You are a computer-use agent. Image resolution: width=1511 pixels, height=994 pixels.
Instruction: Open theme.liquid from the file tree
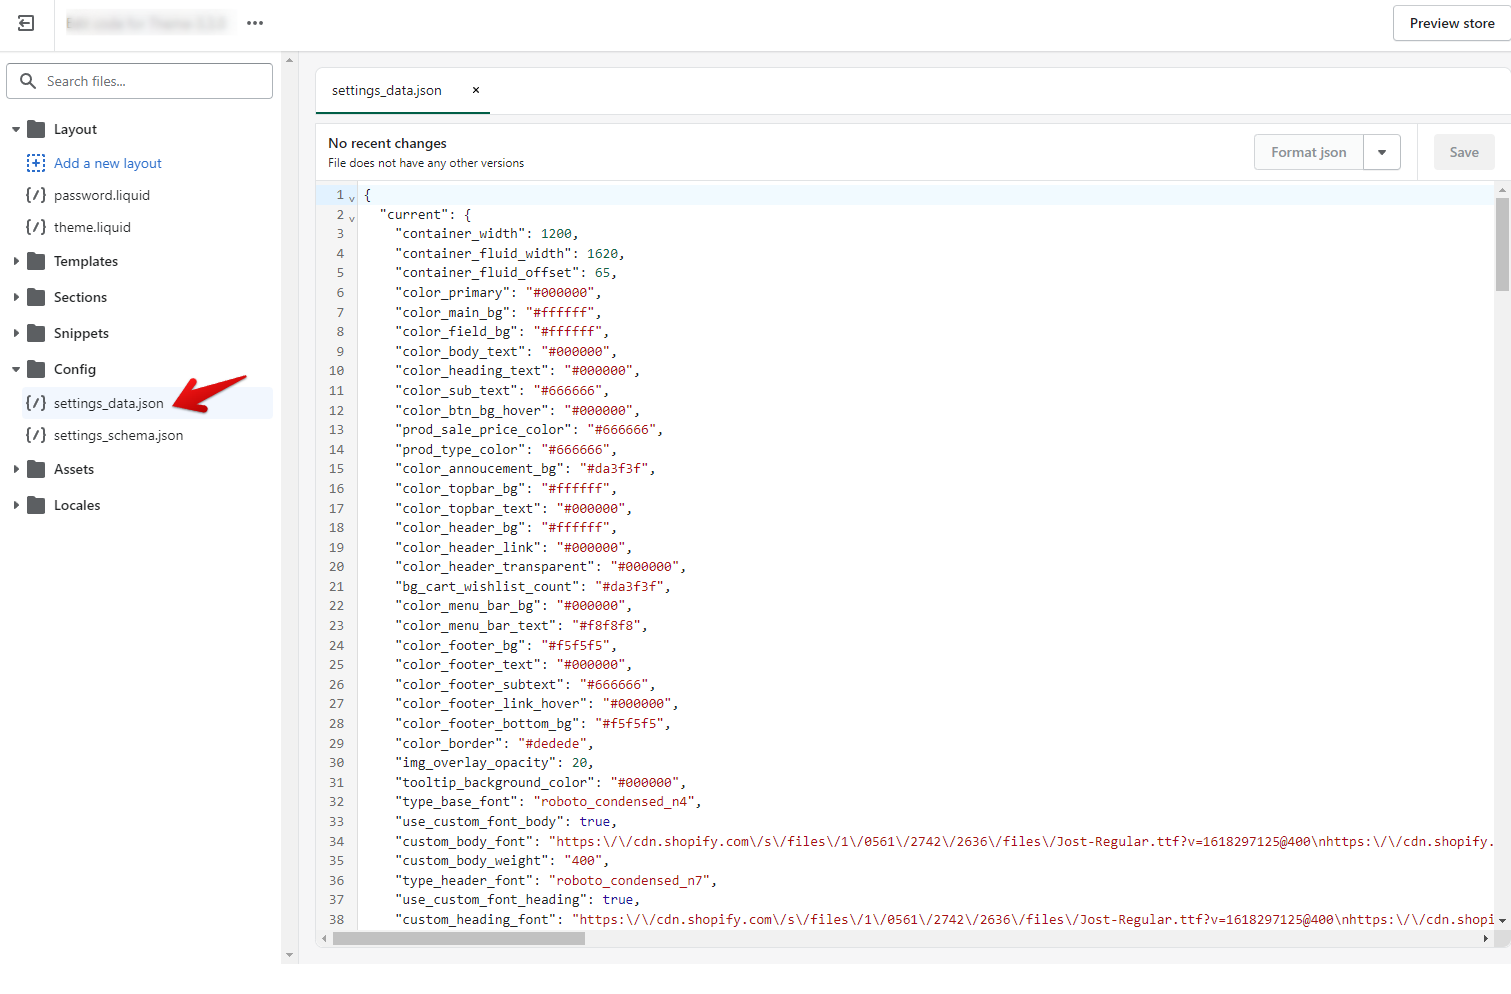tap(92, 227)
